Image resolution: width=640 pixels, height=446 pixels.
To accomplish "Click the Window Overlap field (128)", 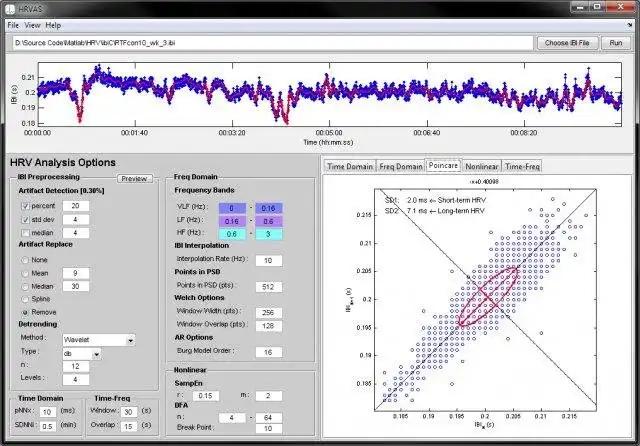I will pos(269,326).
